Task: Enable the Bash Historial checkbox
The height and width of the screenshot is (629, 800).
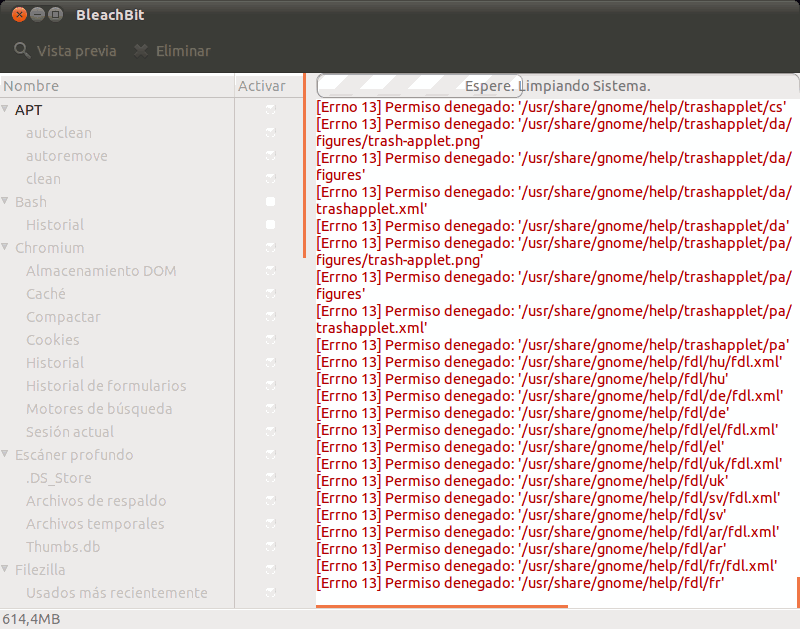Action: [x=270, y=225]
